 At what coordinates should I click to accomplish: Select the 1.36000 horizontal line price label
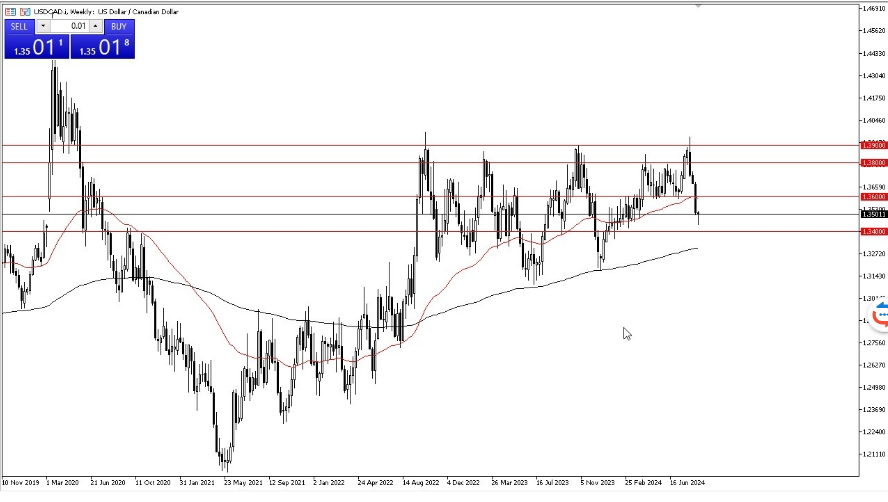click(x=873, y=197)
